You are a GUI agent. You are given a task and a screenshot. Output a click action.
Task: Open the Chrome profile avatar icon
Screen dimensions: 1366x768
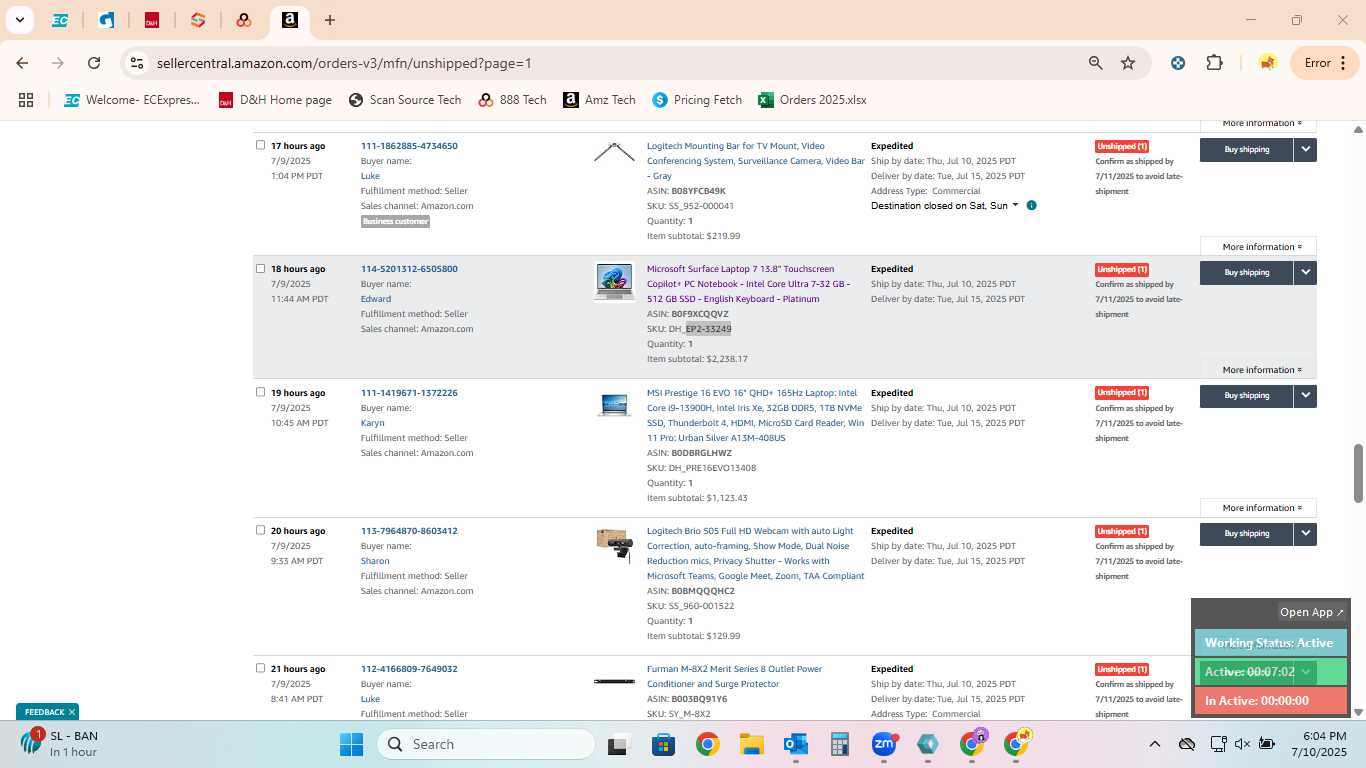point(1267,63)
